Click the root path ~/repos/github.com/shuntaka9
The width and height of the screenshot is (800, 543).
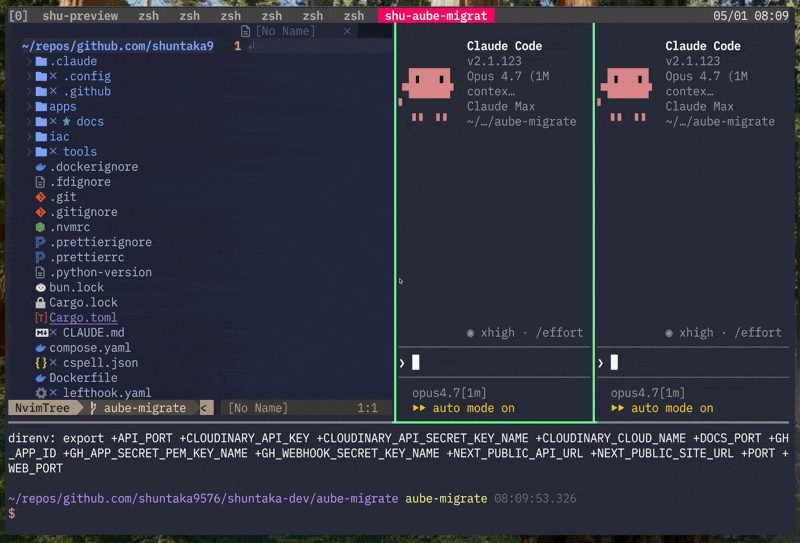click(x=118, y=46)
